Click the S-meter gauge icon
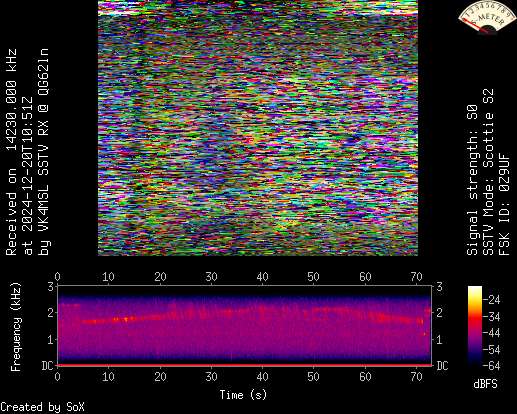 [x=486, y=17]
